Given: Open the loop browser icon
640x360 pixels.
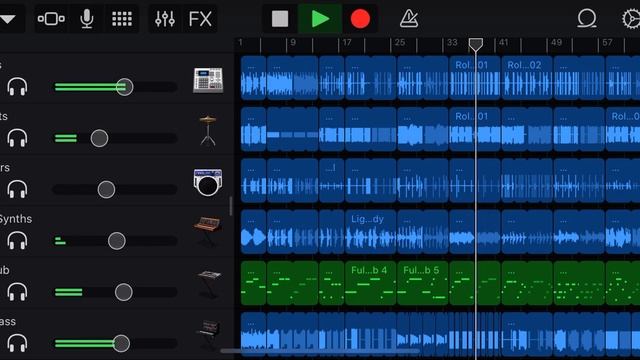Looking at the screenshot, I should [587, 19].
